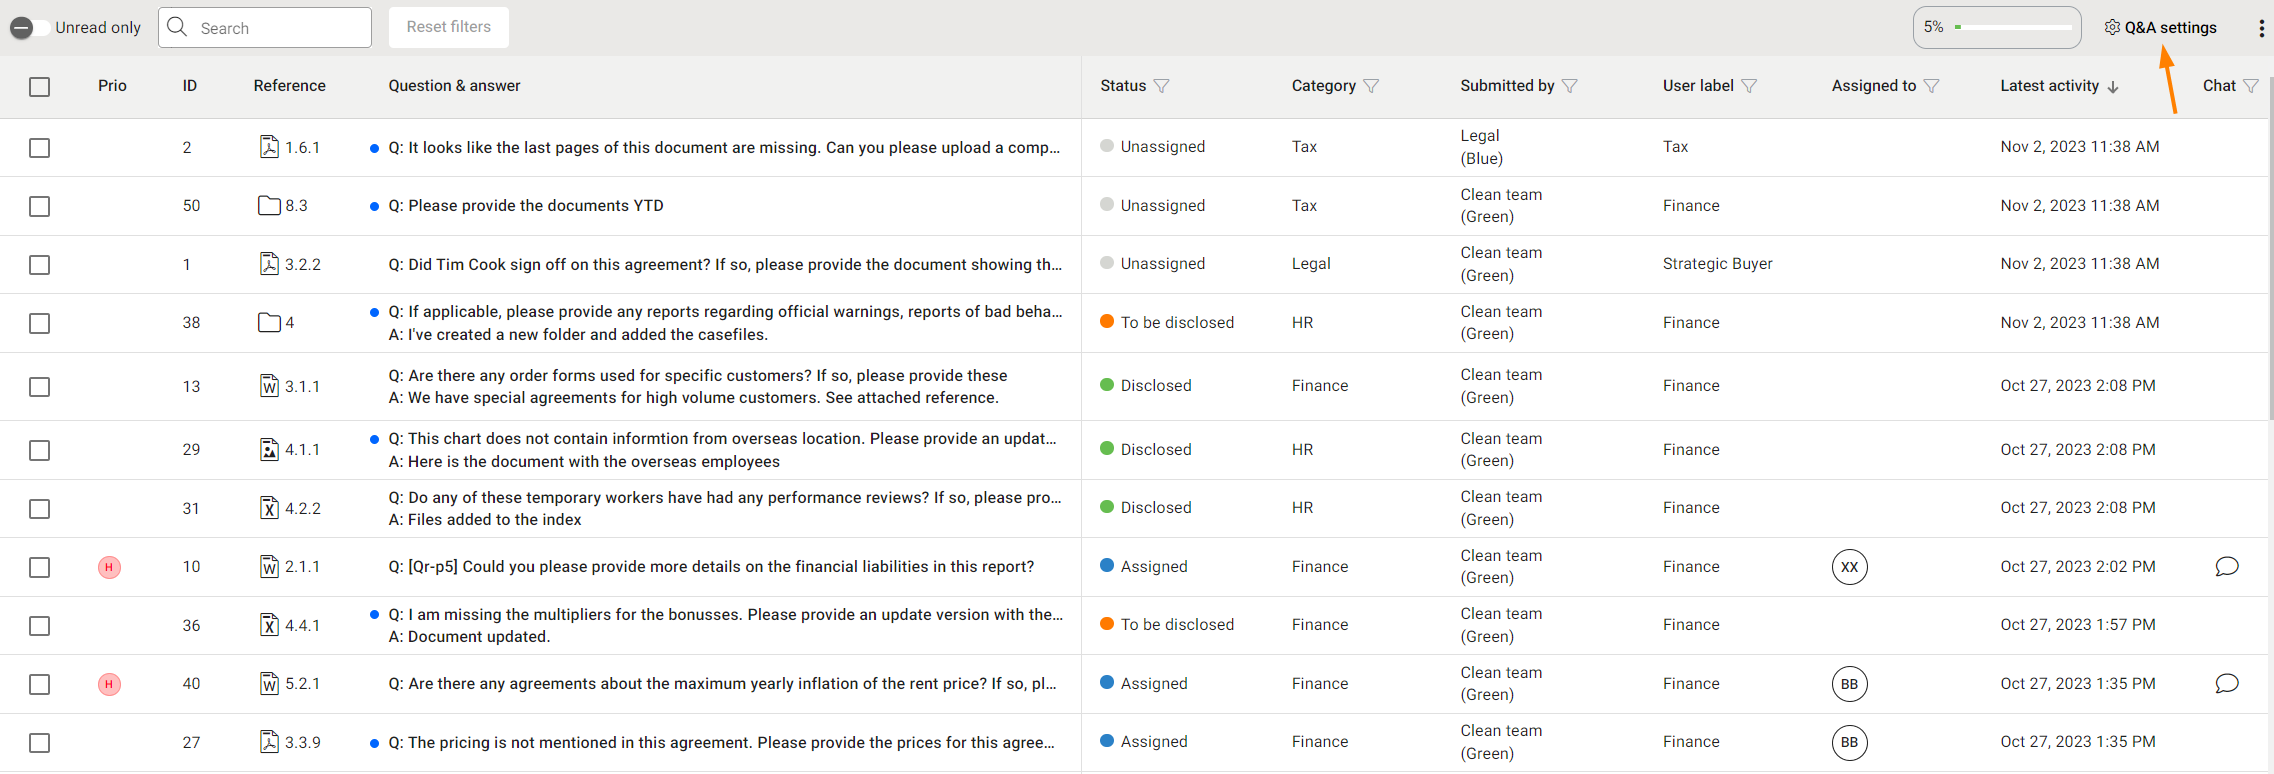Open folder icon for reference 8.3
This screenshot has height=774, width=2274.
(269, 206)
